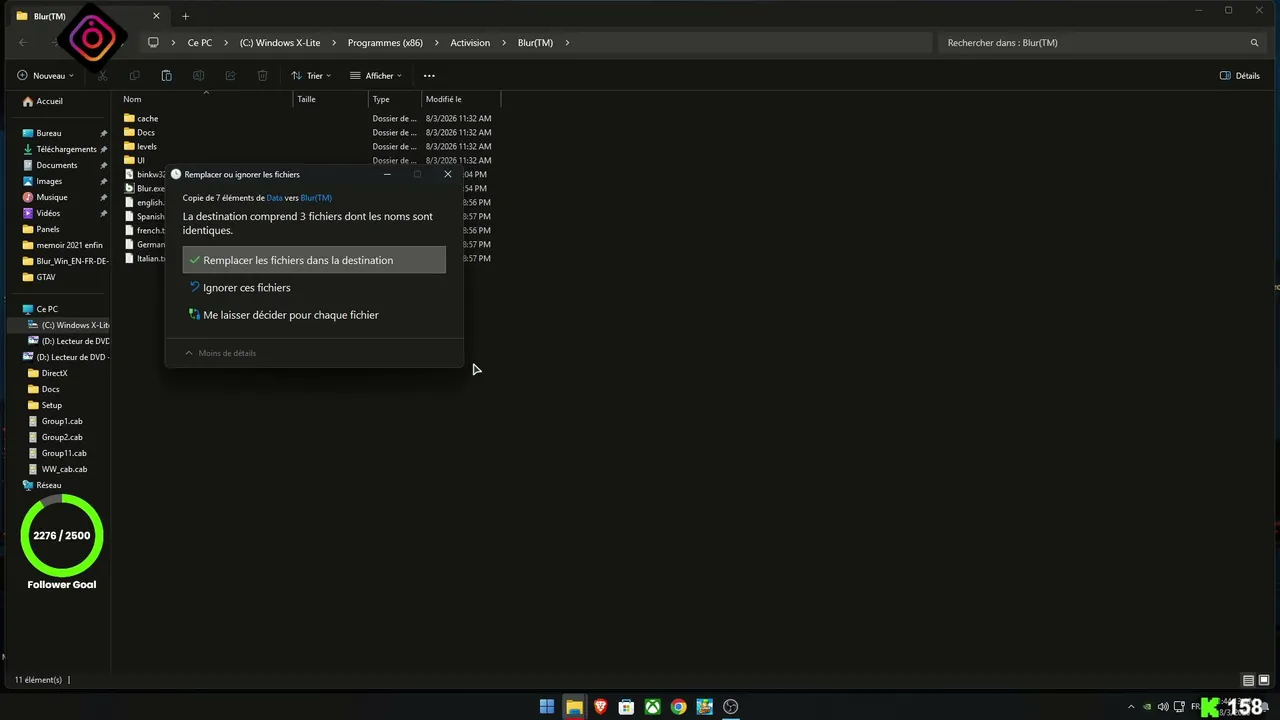This screenshot has width=1280, height=720.
Task: Switch to large icons view at bottom right
Action: (1264, 680)
